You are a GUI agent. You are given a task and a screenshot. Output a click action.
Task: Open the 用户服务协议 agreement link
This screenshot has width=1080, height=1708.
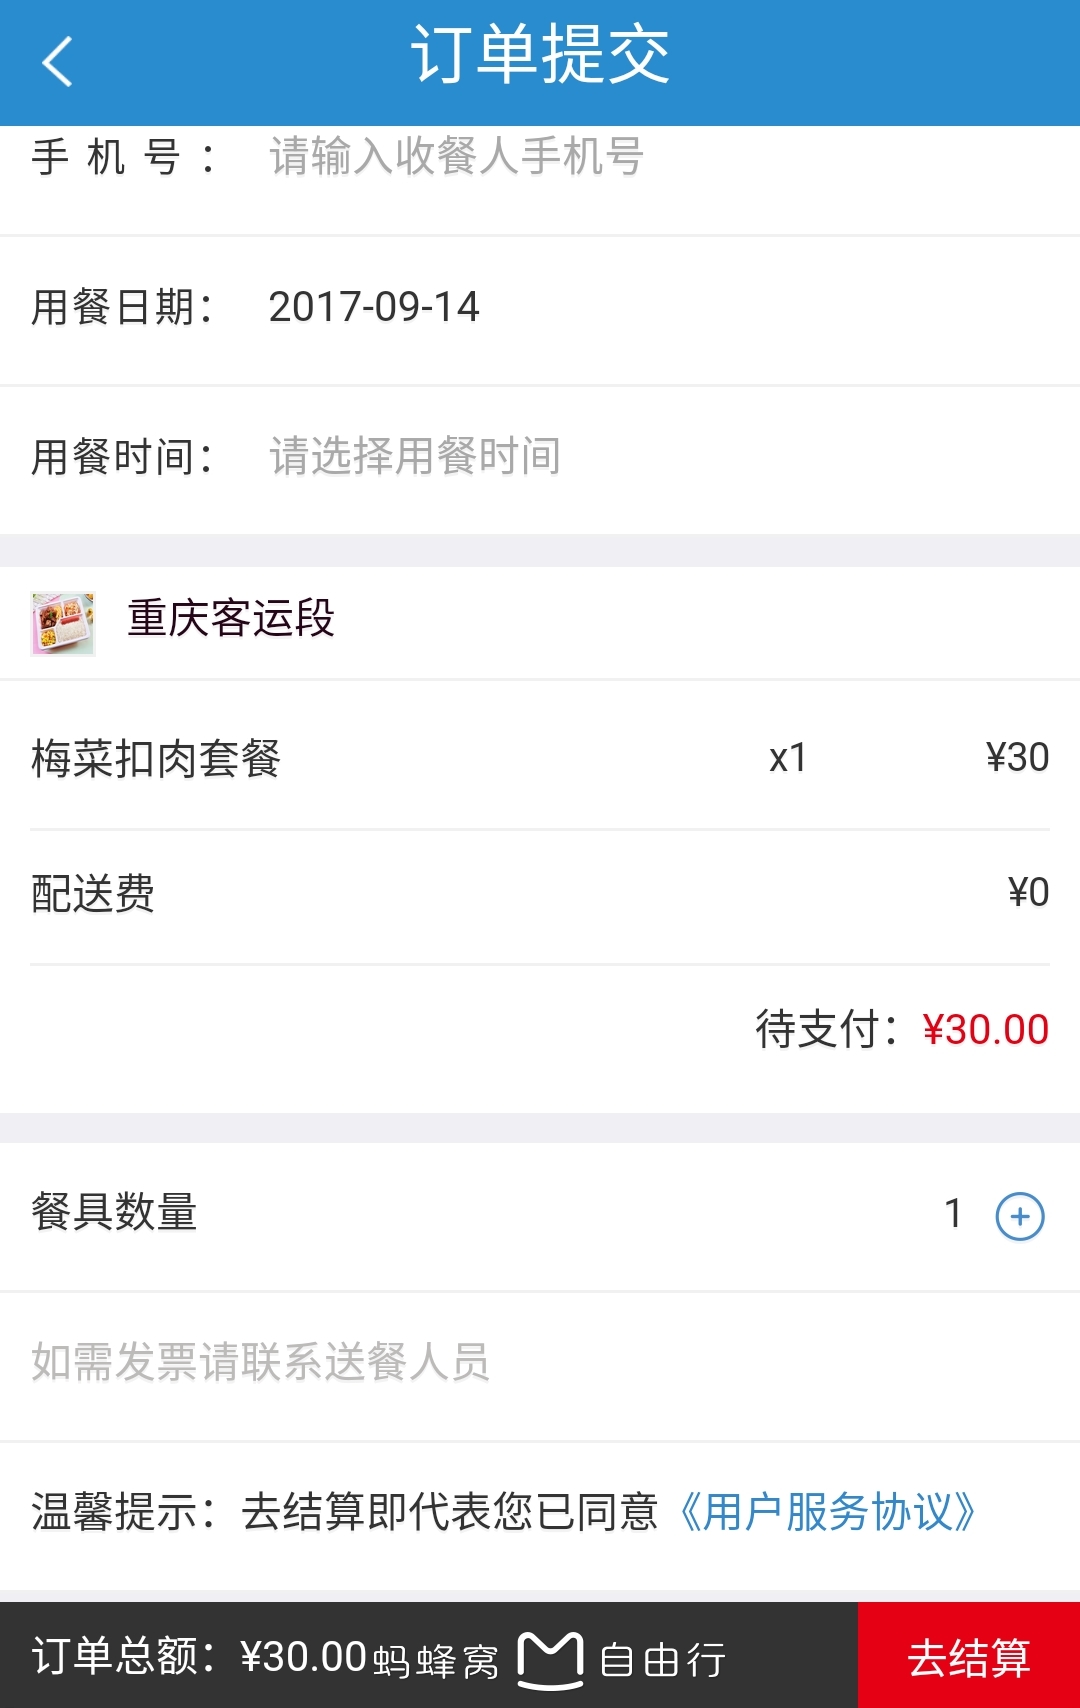tap(826, 1511)
